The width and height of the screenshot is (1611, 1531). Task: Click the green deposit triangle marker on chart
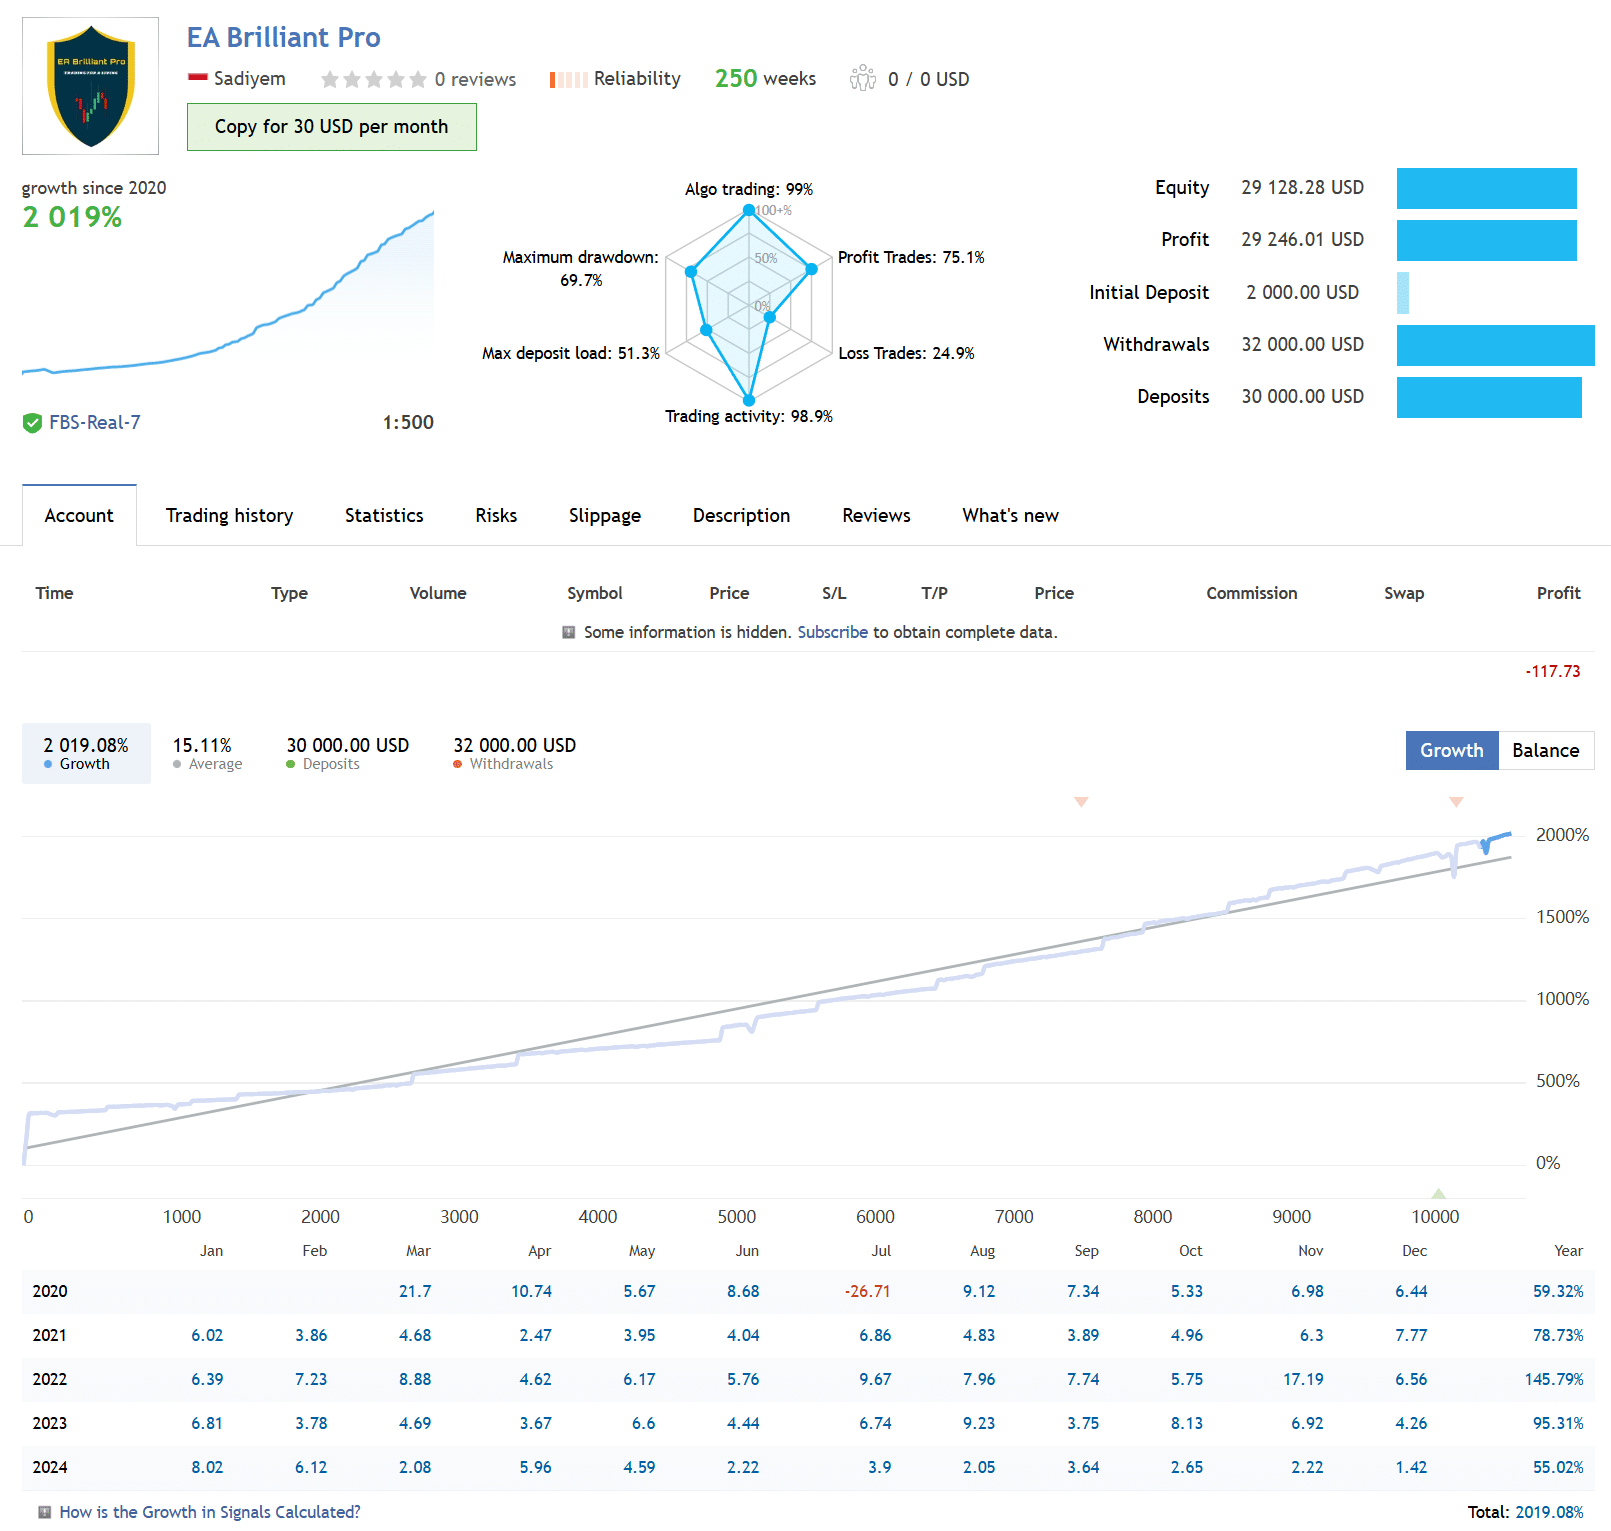click(1438, 1193)
